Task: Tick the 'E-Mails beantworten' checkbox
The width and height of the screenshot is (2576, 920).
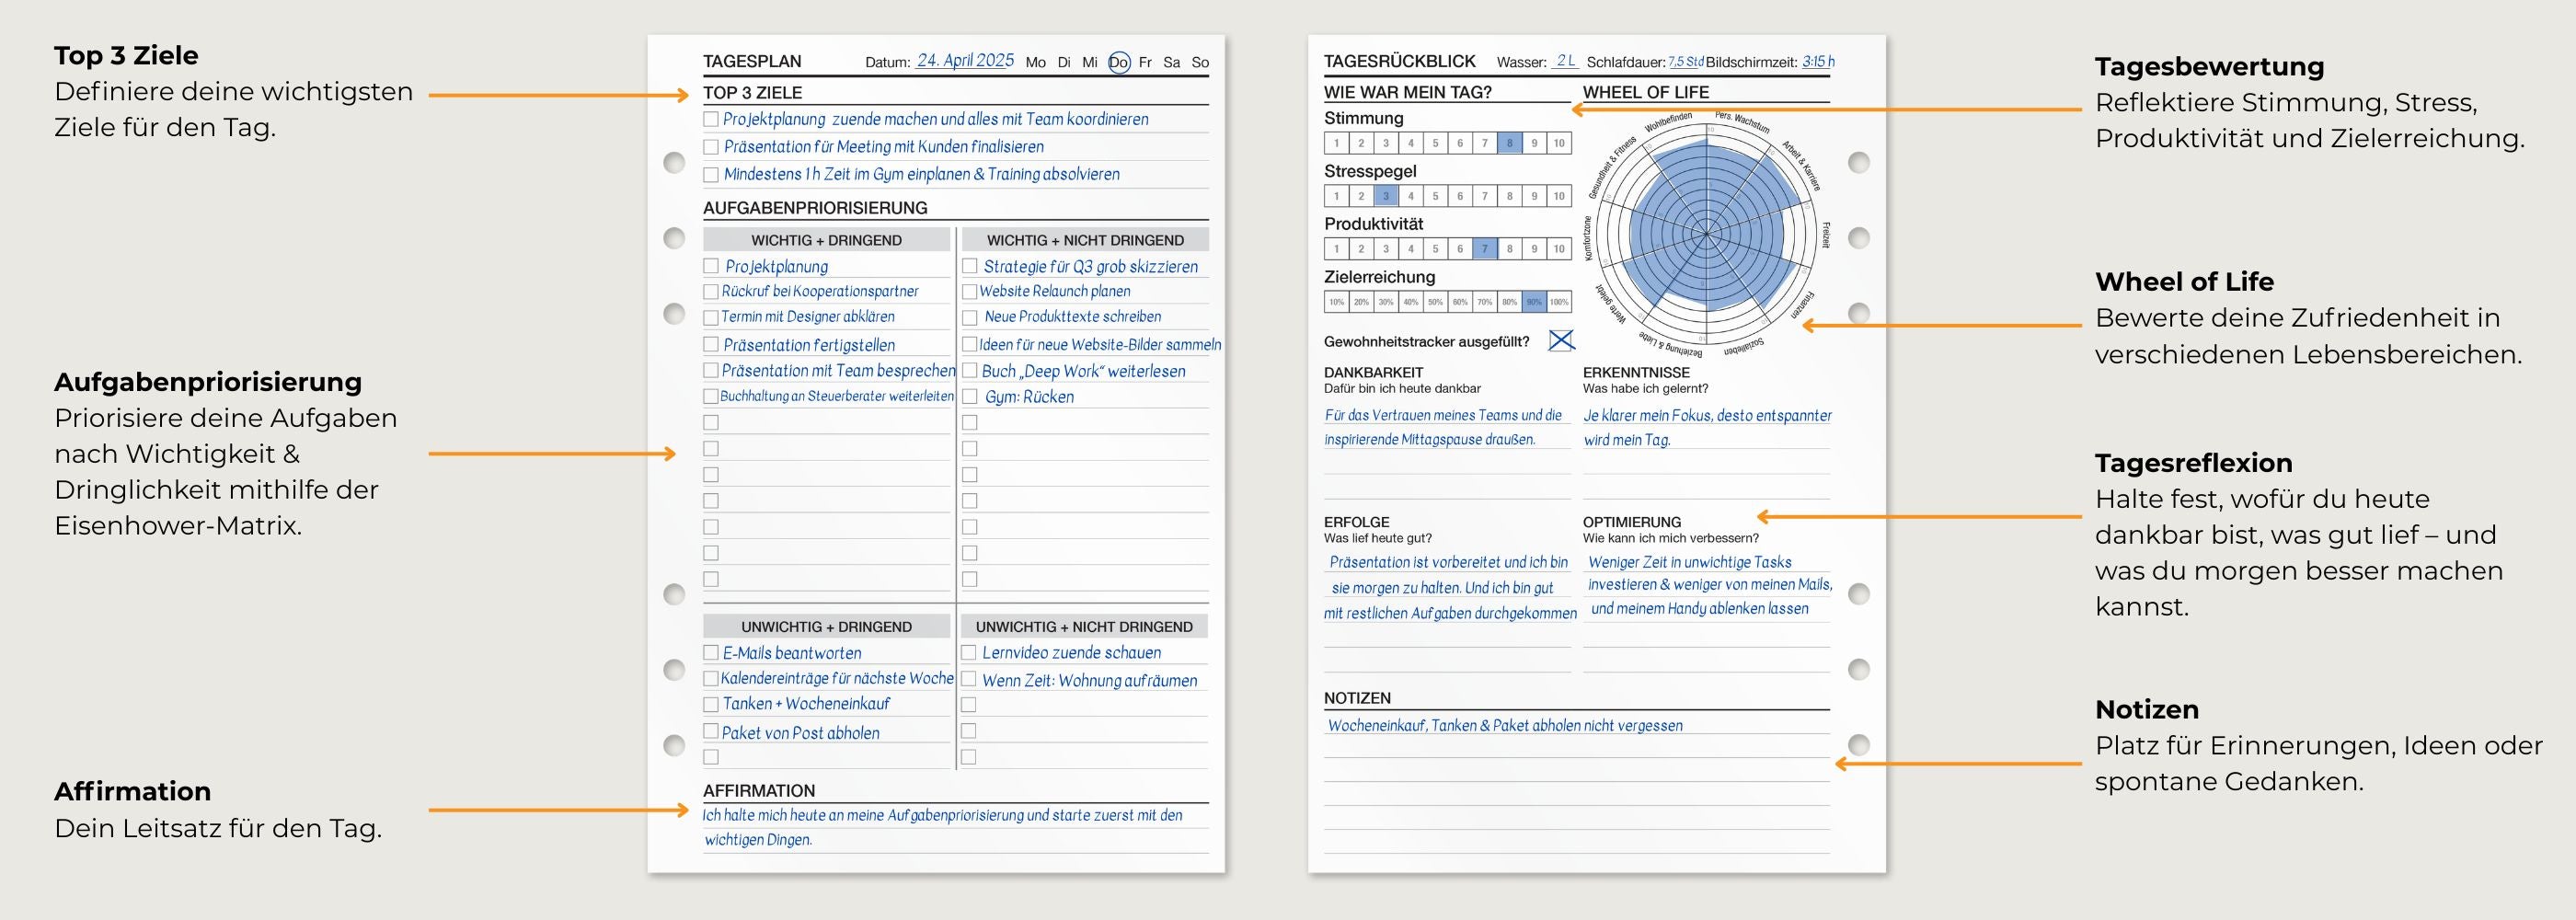Action: click(x=711, y=653)
